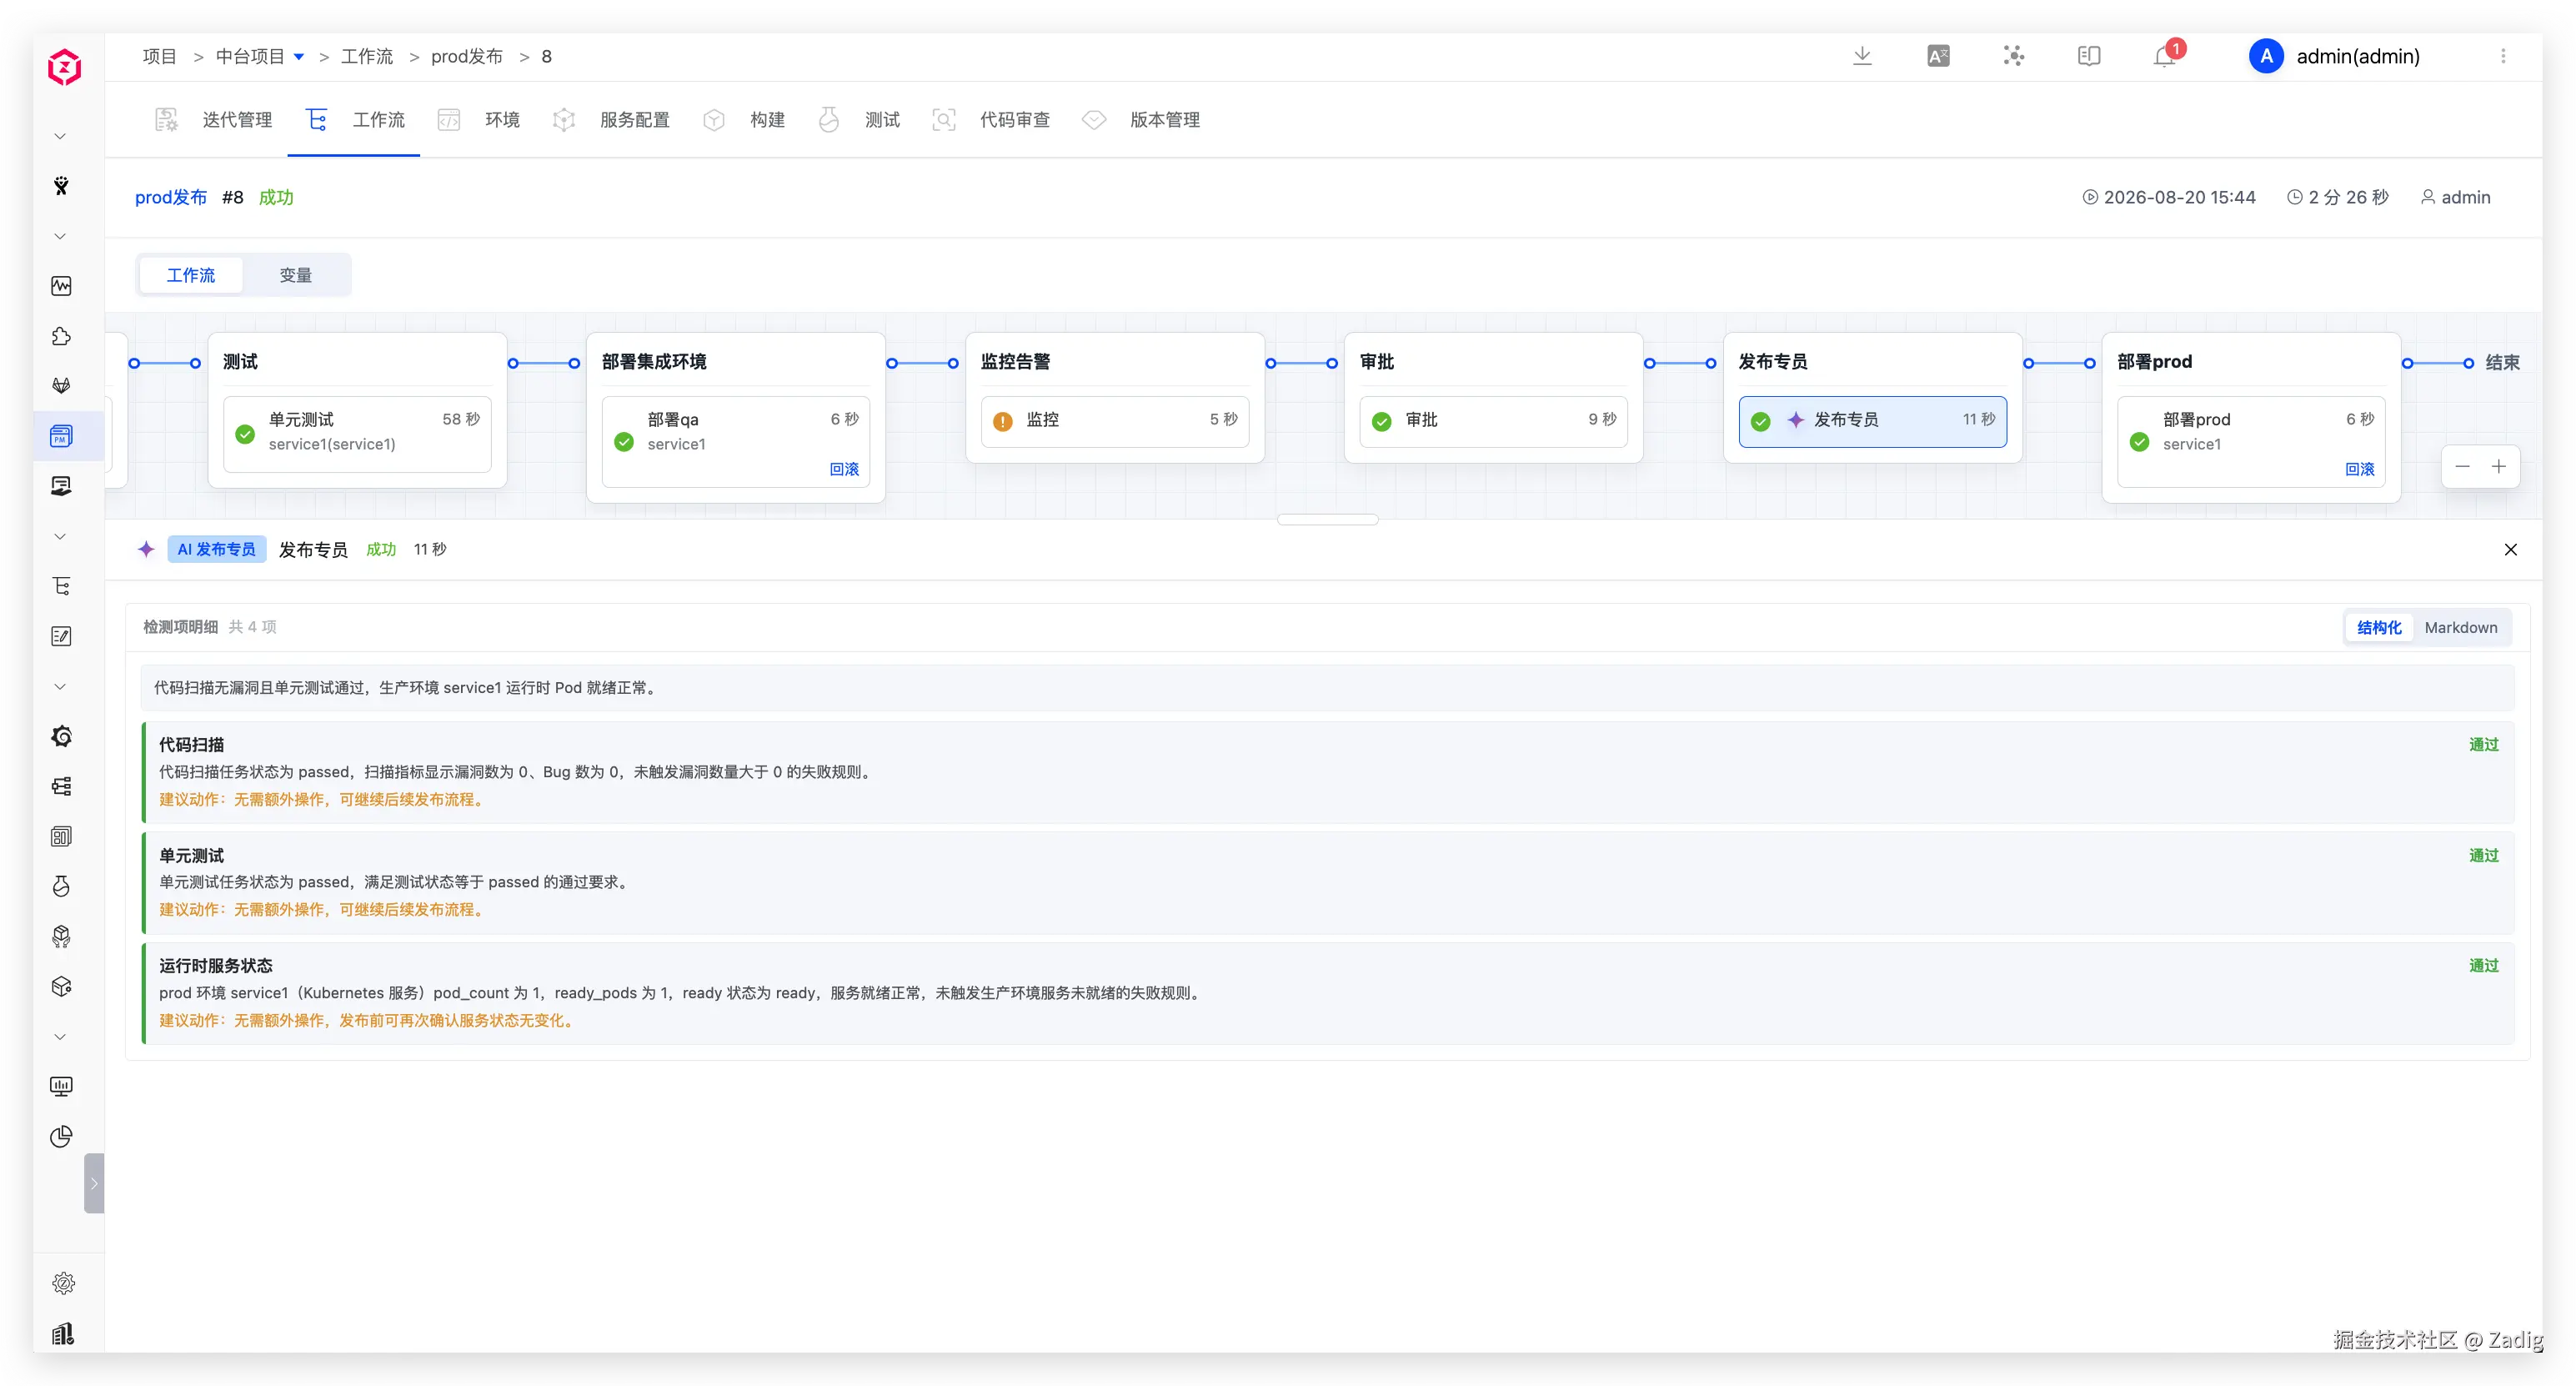The width and height of the screenshot is (2576, 1386).
Task: Open the 环境 tab
Action: [479, 120]
